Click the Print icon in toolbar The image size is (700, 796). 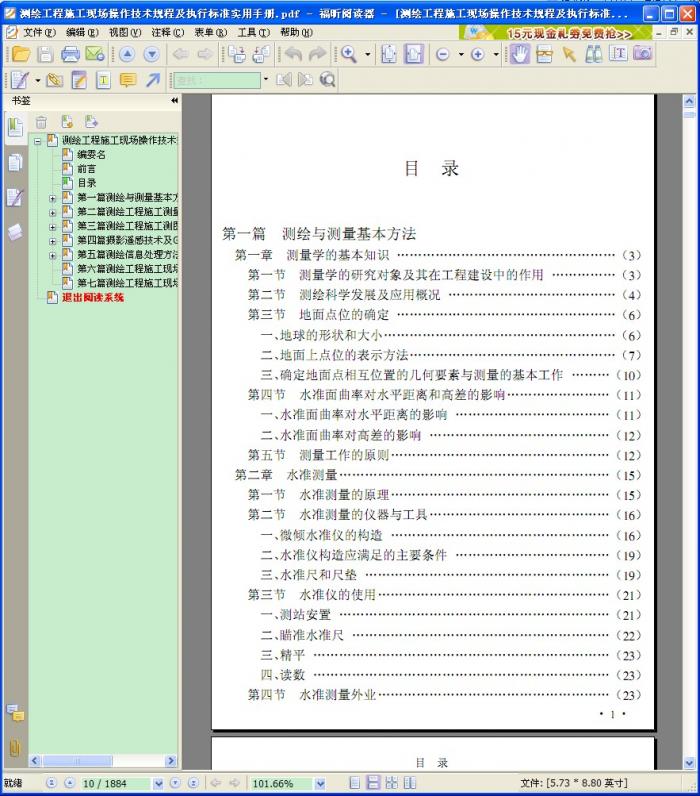click(x=70, y=54)
